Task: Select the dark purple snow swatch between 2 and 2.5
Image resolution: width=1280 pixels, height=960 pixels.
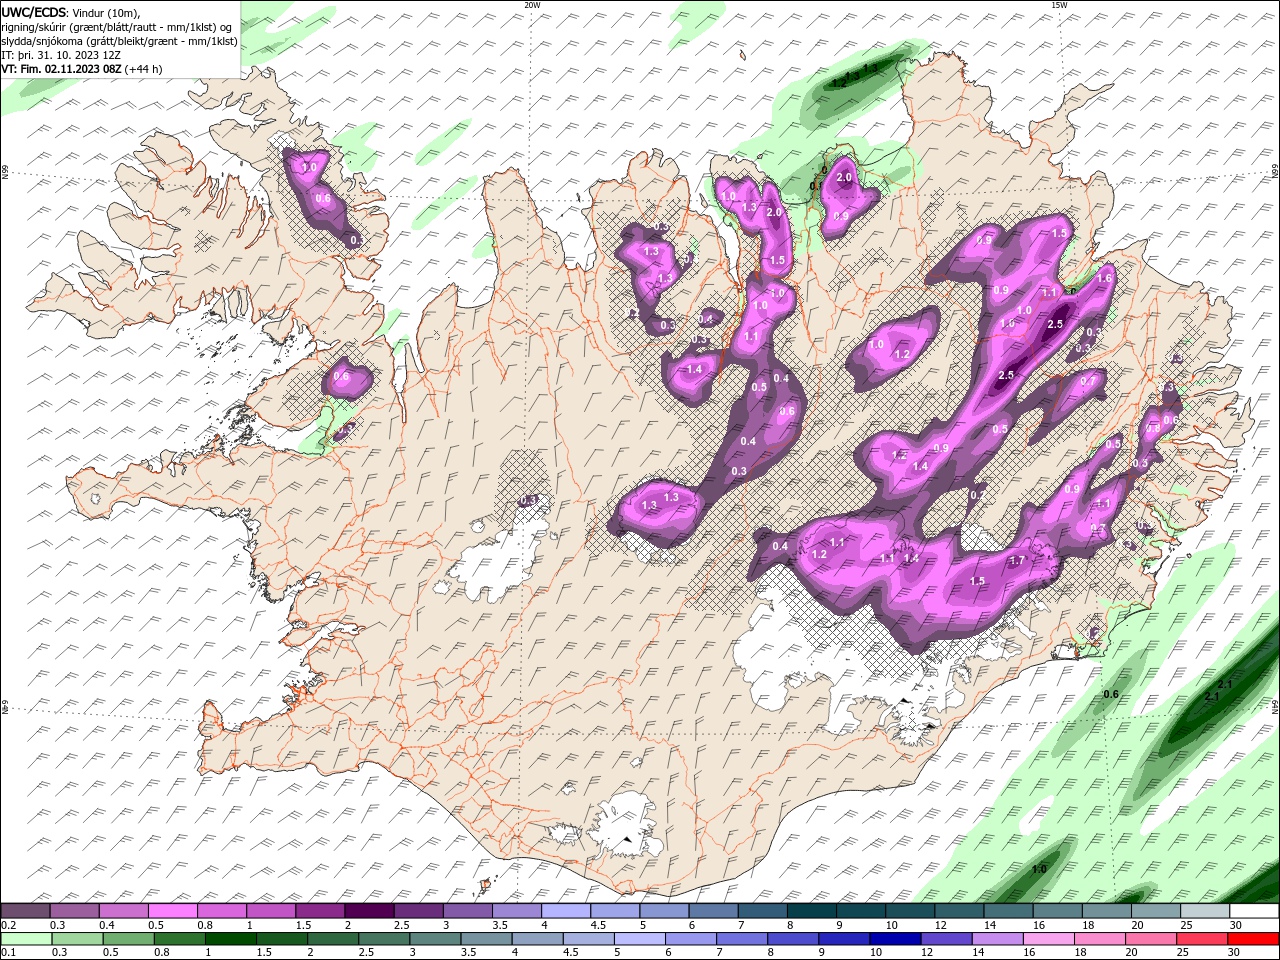Action: [369, 911]
